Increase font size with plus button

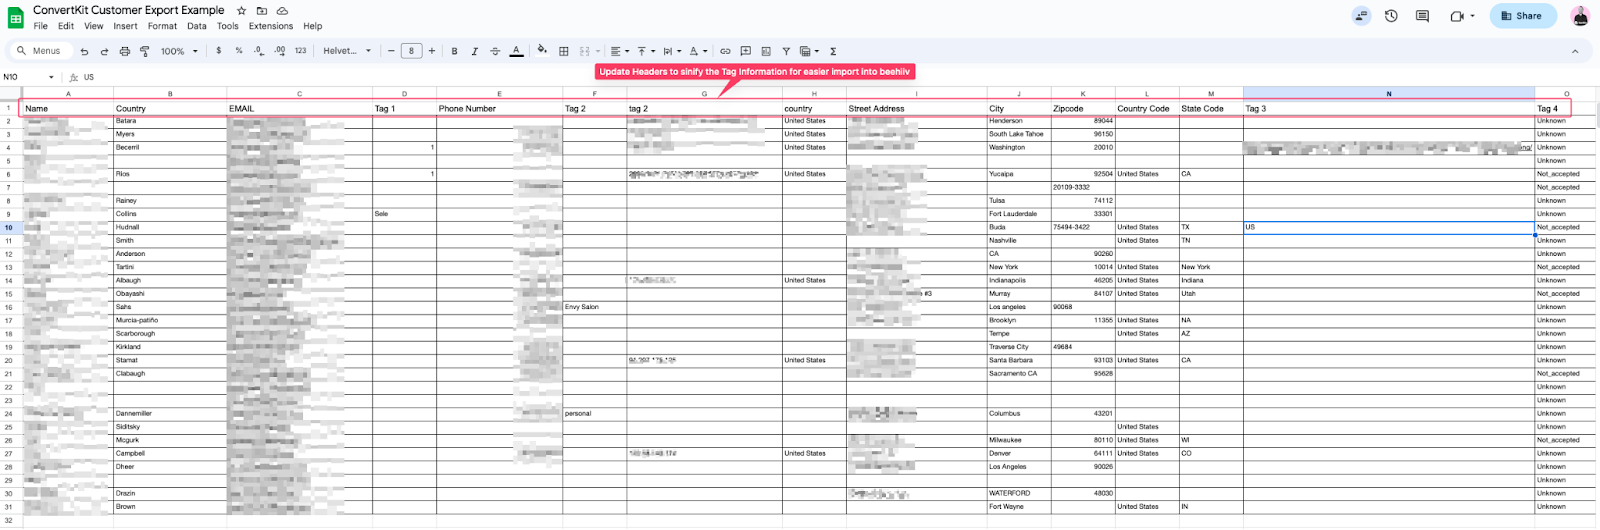coord(432,51)
